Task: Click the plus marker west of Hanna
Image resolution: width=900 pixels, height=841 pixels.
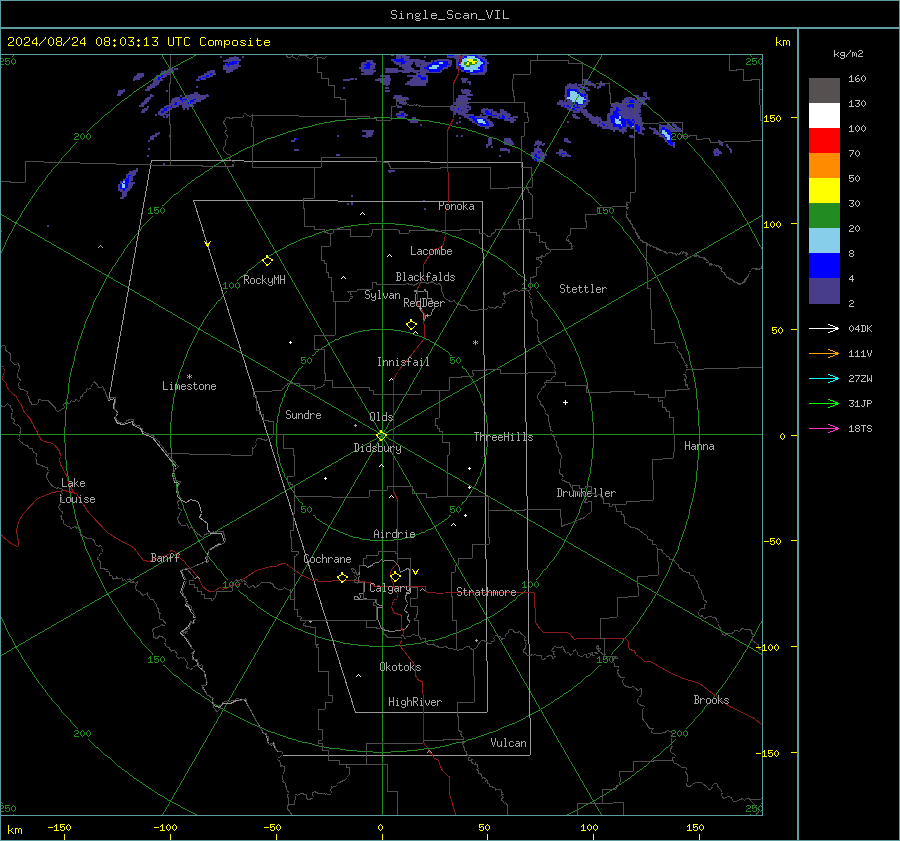Action: click(x=565, y=402)
